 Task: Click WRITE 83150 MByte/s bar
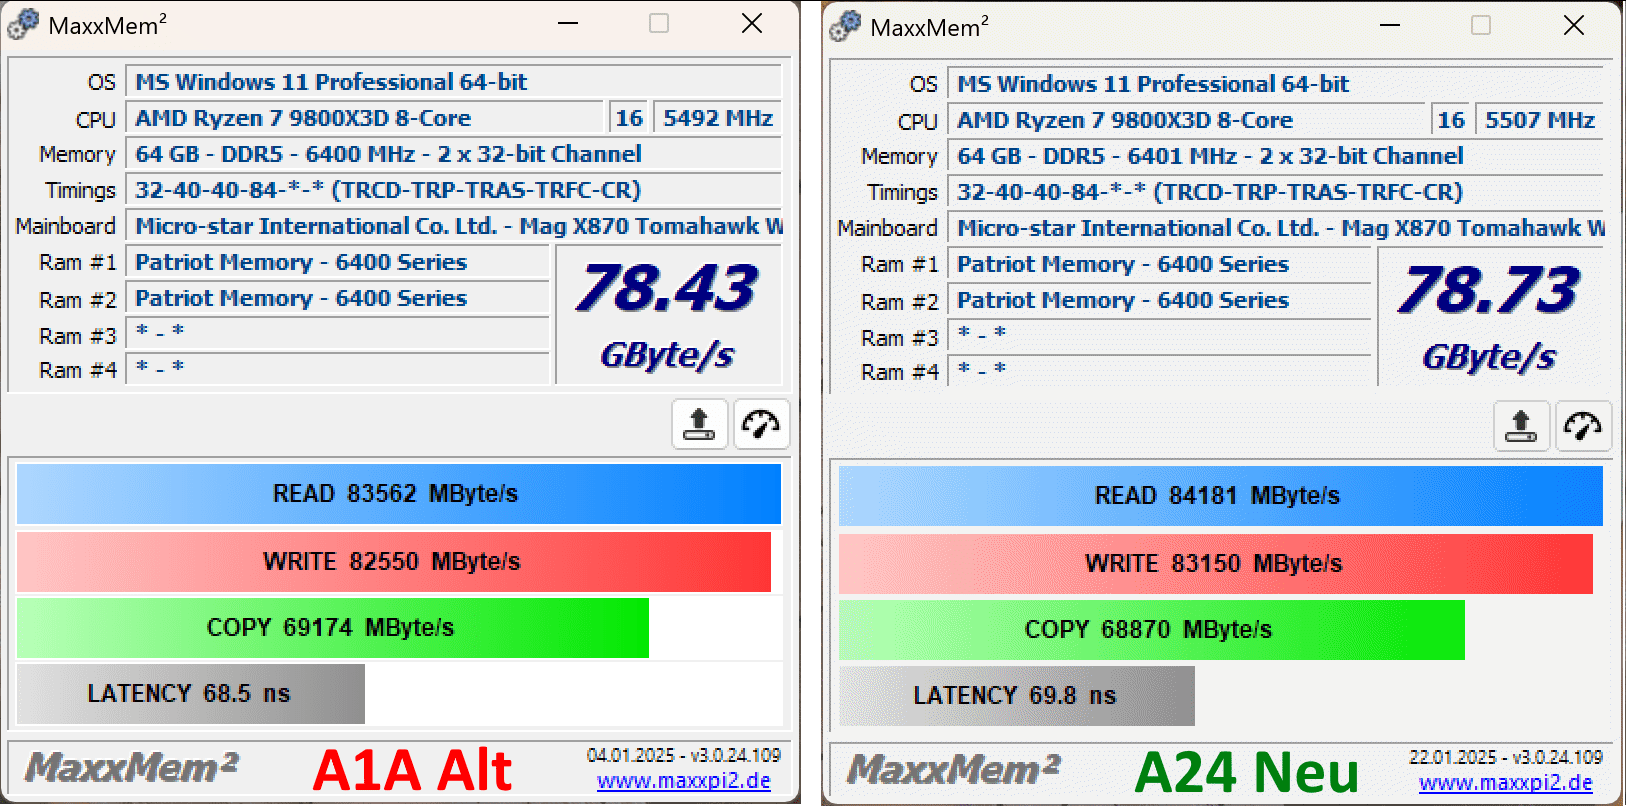pyautogui.click(x=1216, y=564)
